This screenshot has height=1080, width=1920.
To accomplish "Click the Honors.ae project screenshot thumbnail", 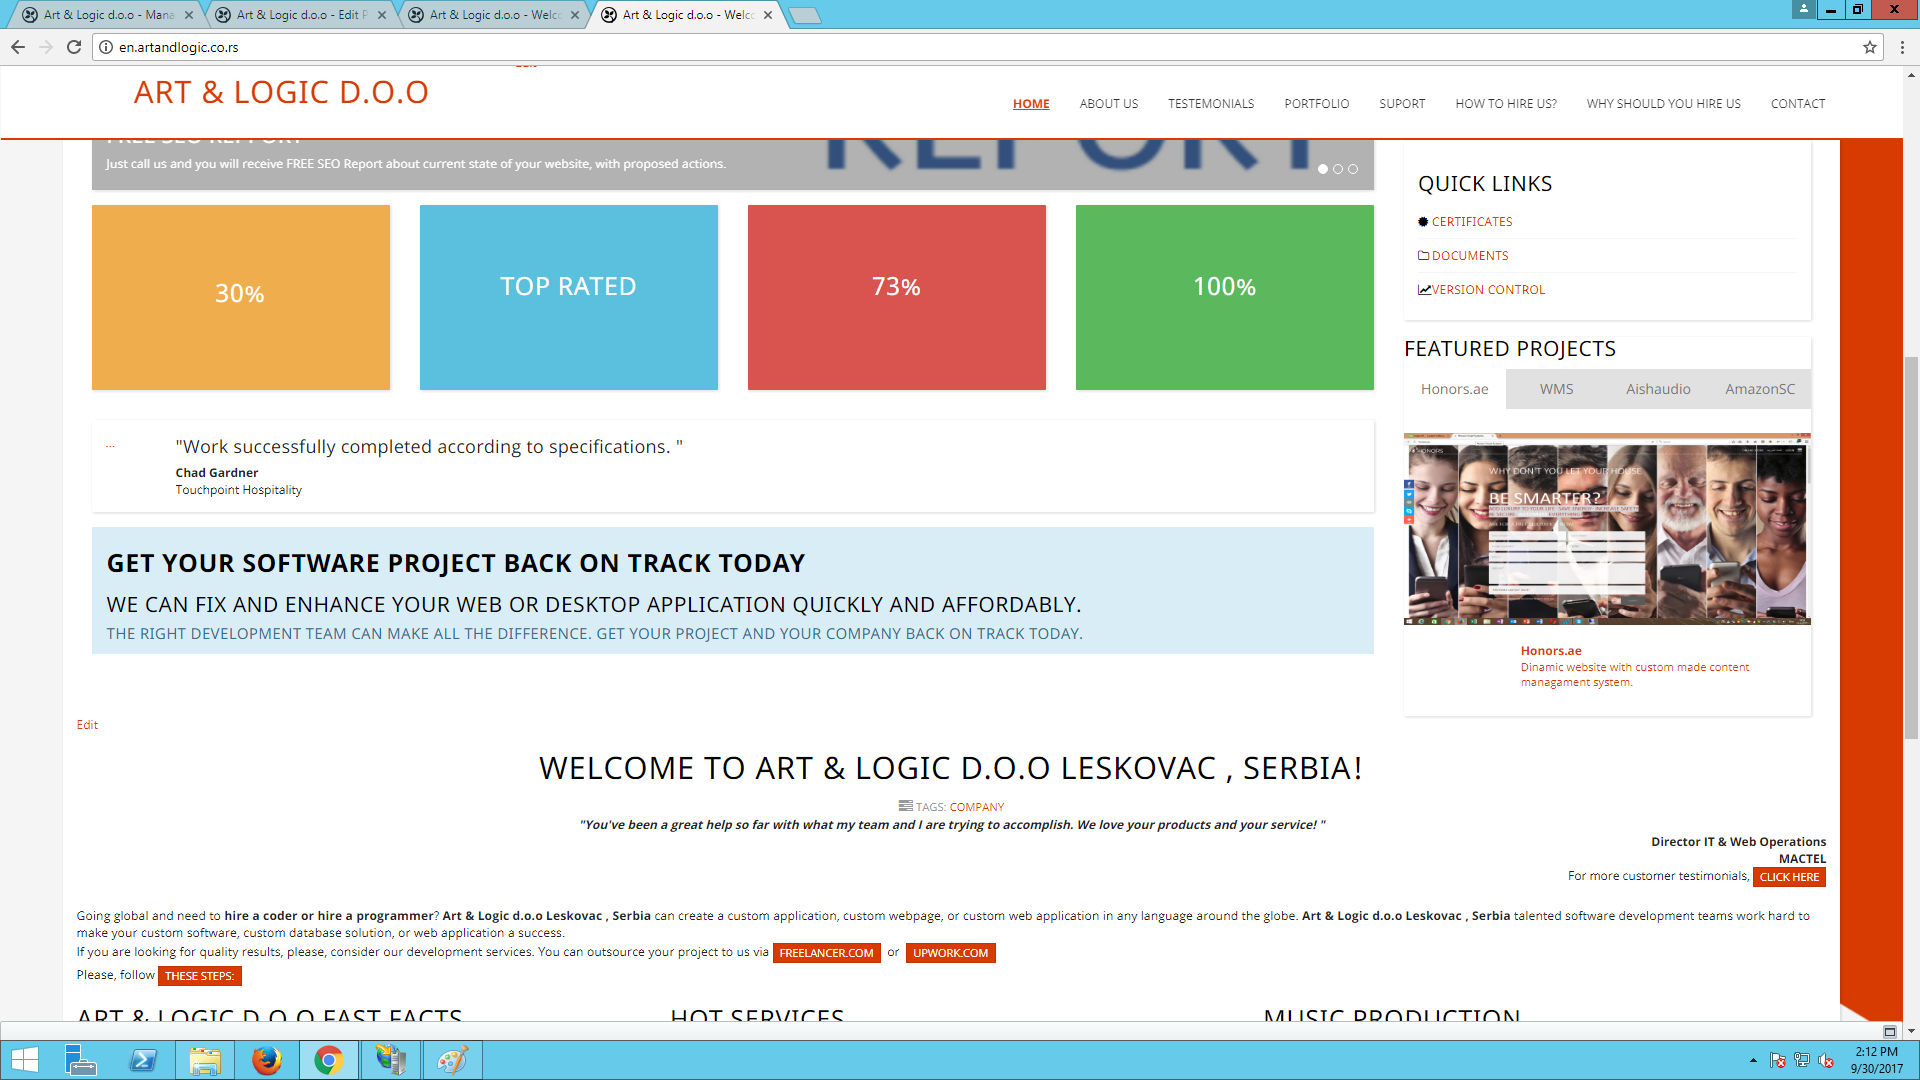I will click(1607, 529).
